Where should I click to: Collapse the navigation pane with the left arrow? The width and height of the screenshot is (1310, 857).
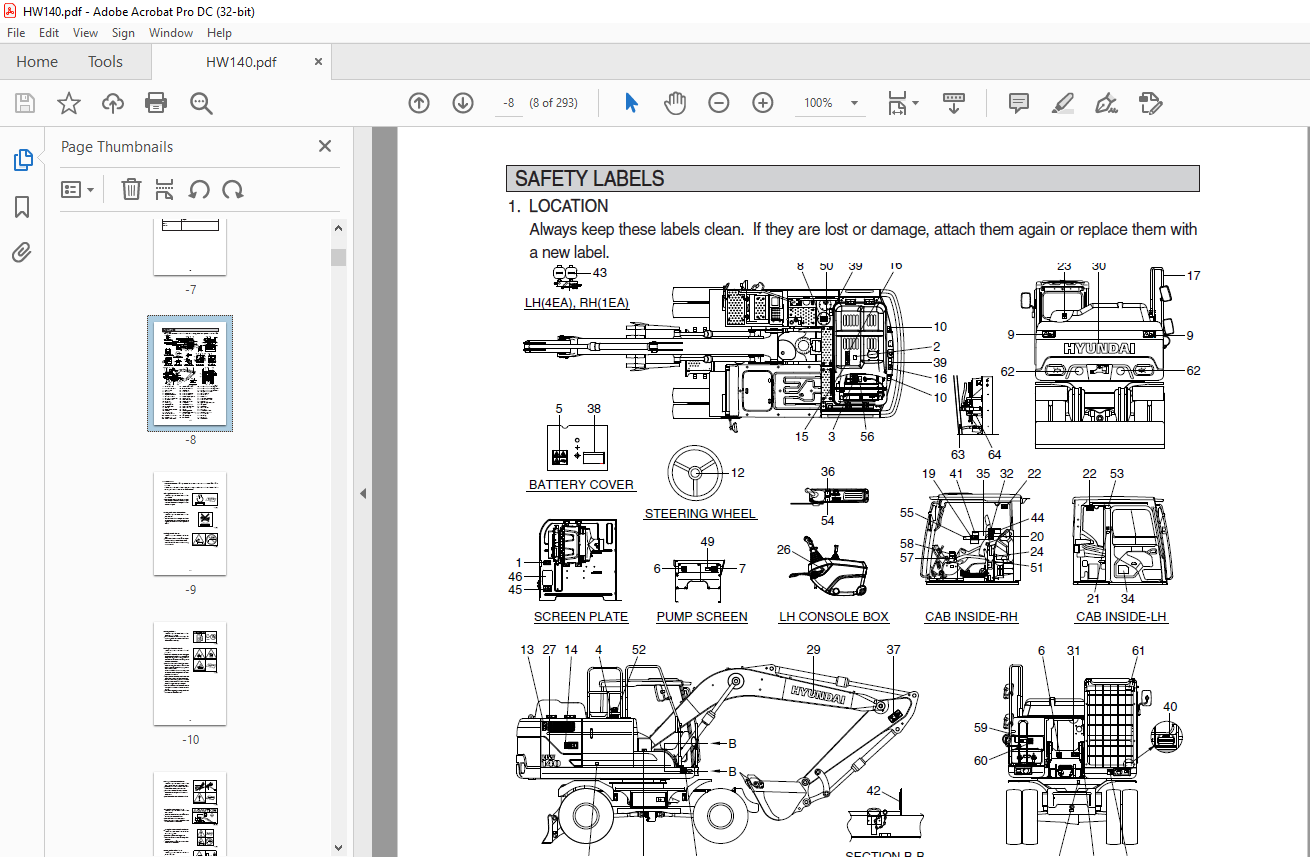pyautogui.click(x=363, y=493)
